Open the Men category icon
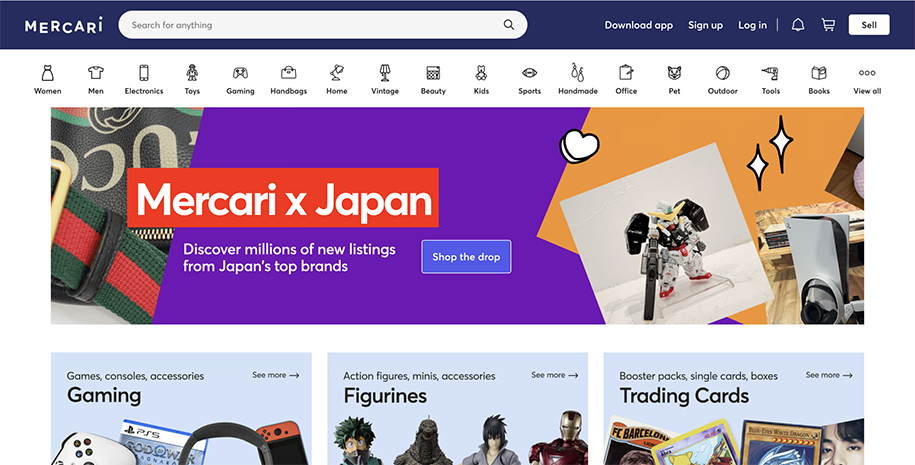 pos(96,74)
